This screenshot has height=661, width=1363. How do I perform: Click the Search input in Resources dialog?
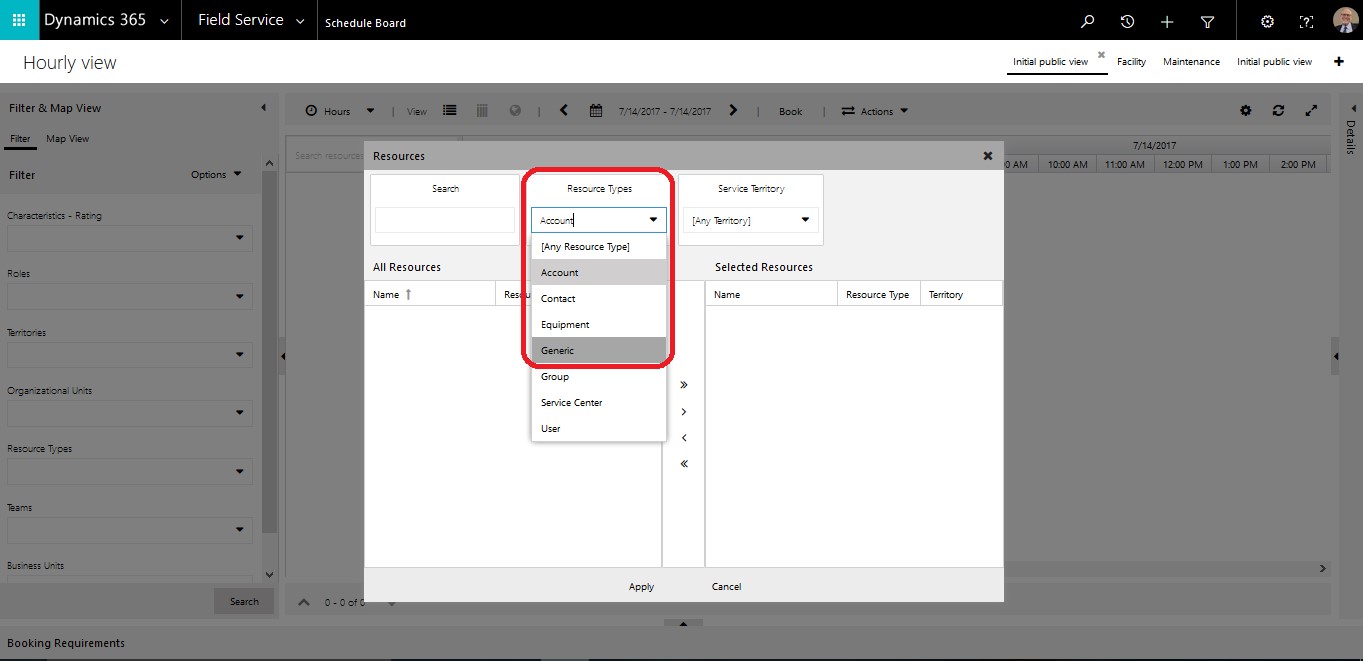click(x=445, y=220)
